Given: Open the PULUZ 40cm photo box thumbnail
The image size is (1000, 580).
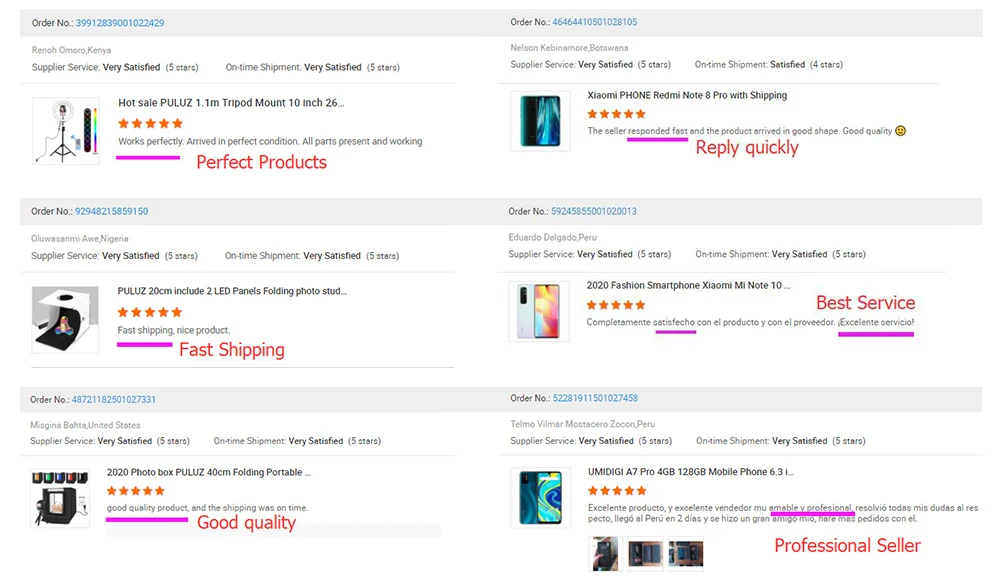Looking at the screenshot, I should 59,498.
